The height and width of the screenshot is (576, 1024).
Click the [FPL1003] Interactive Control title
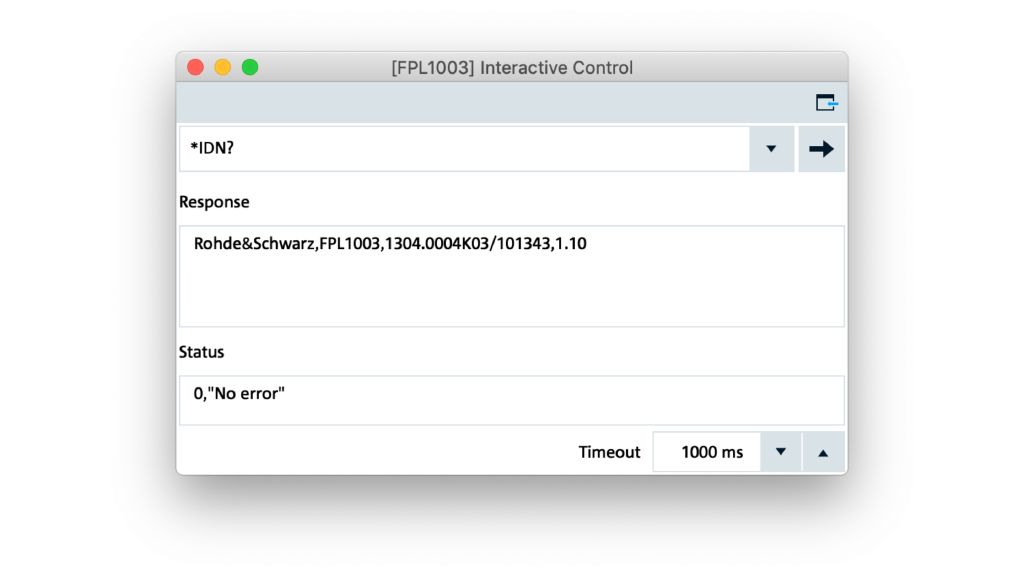point(512,68)
